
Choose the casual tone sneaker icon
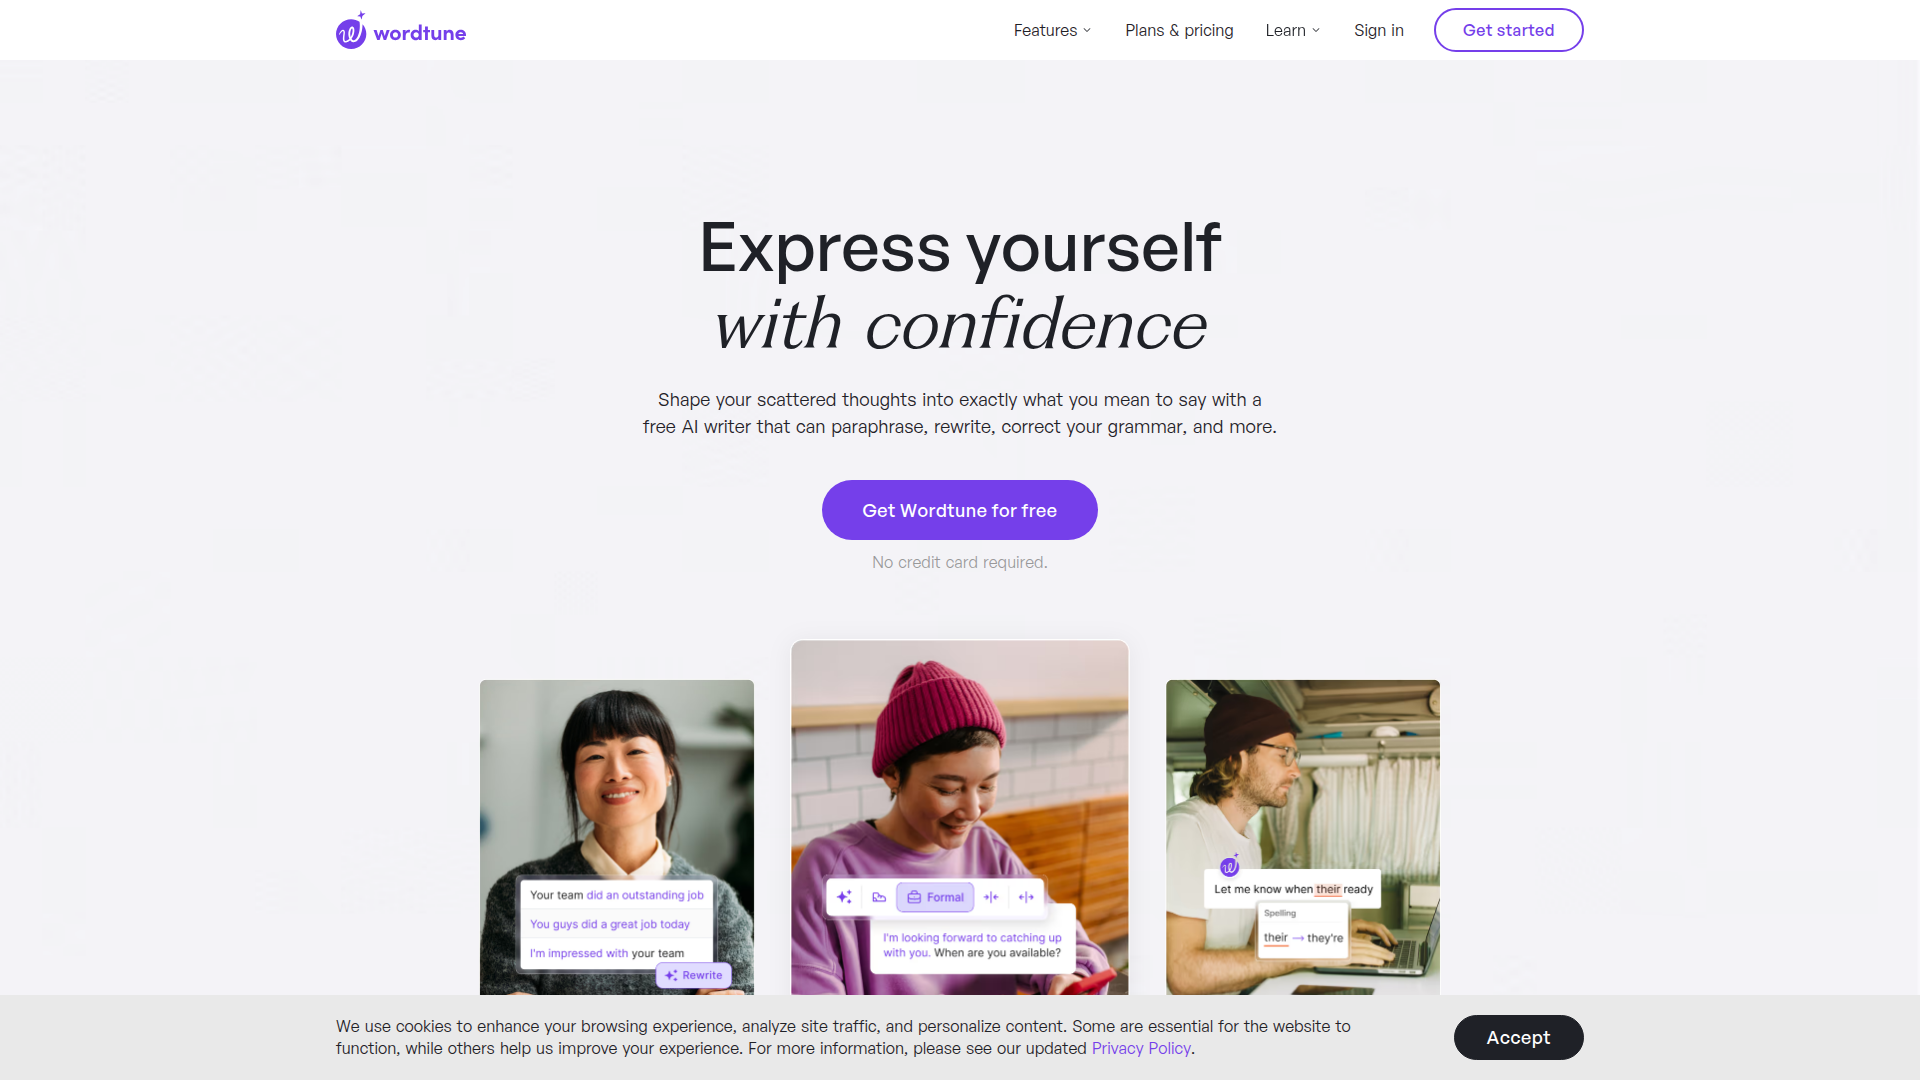click(879, 897)
